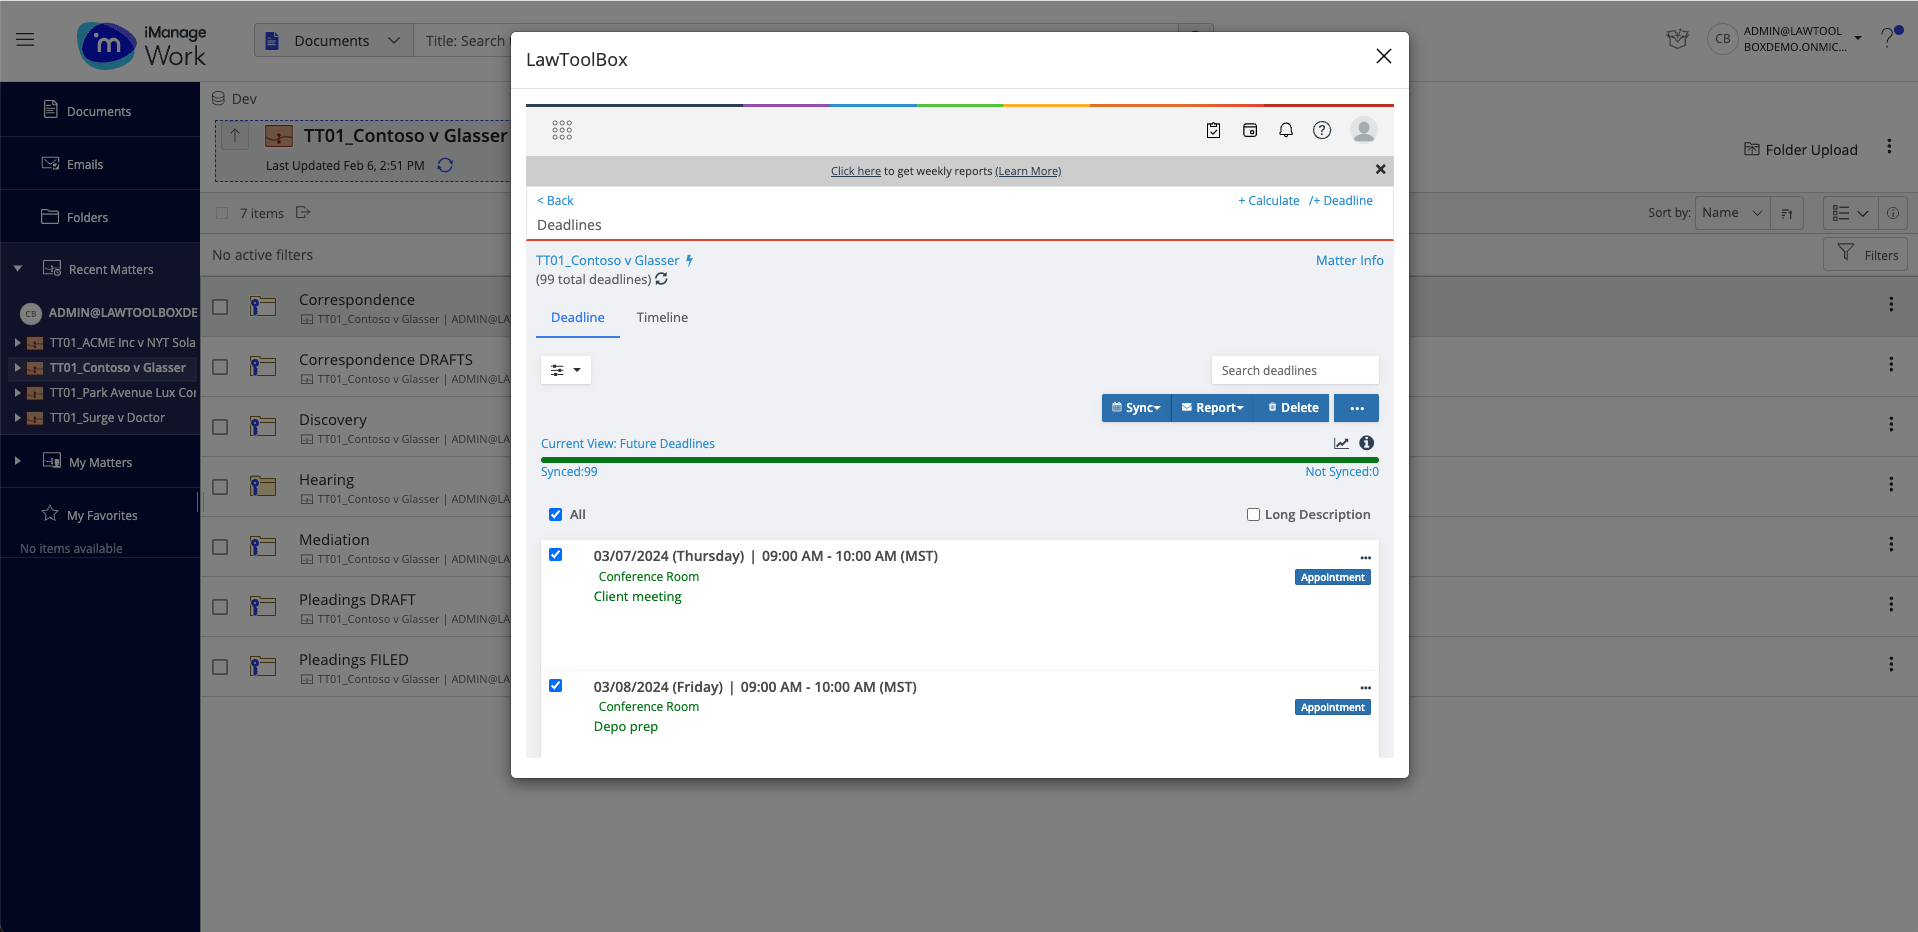This screenshot has width=1918, height=932.
Task: Open the vertical ellipsis next to Folder Upload
Action: (x=1889, y=147)
